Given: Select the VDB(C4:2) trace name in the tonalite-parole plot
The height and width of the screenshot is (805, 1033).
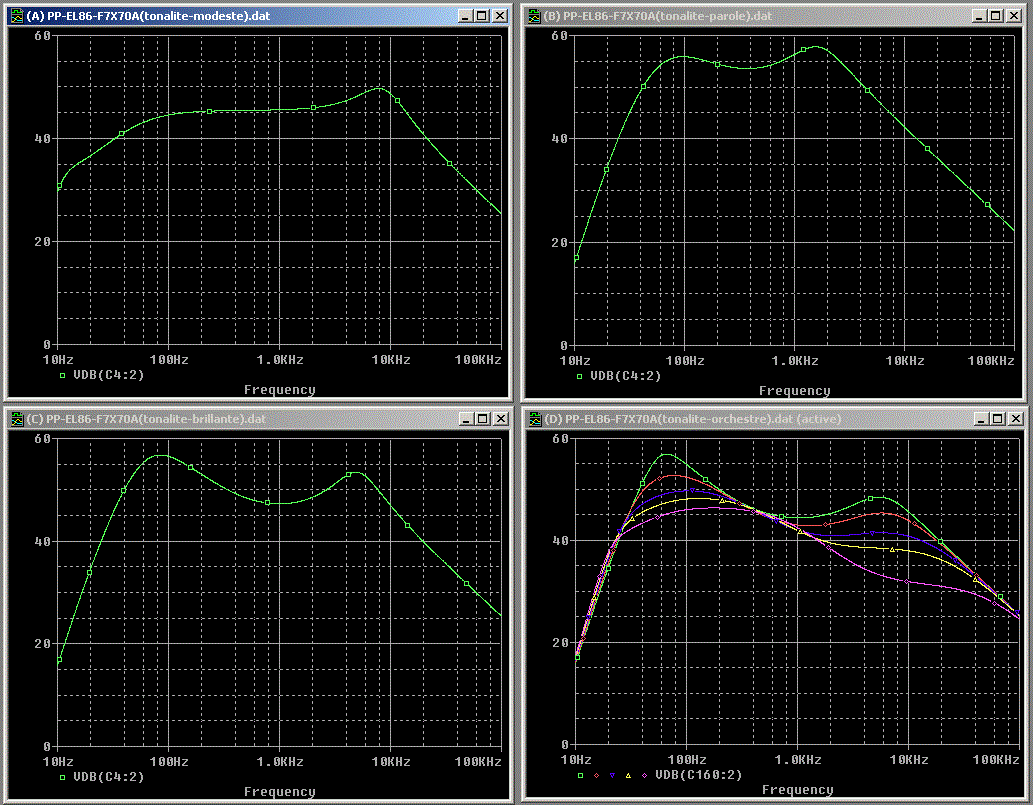Looking at the screenshot, I should coord(626,376).
